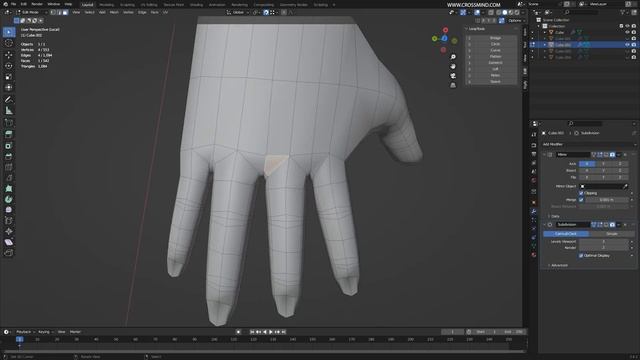
Task: Click the Levels Viewport value field
Action: (604, 242)
